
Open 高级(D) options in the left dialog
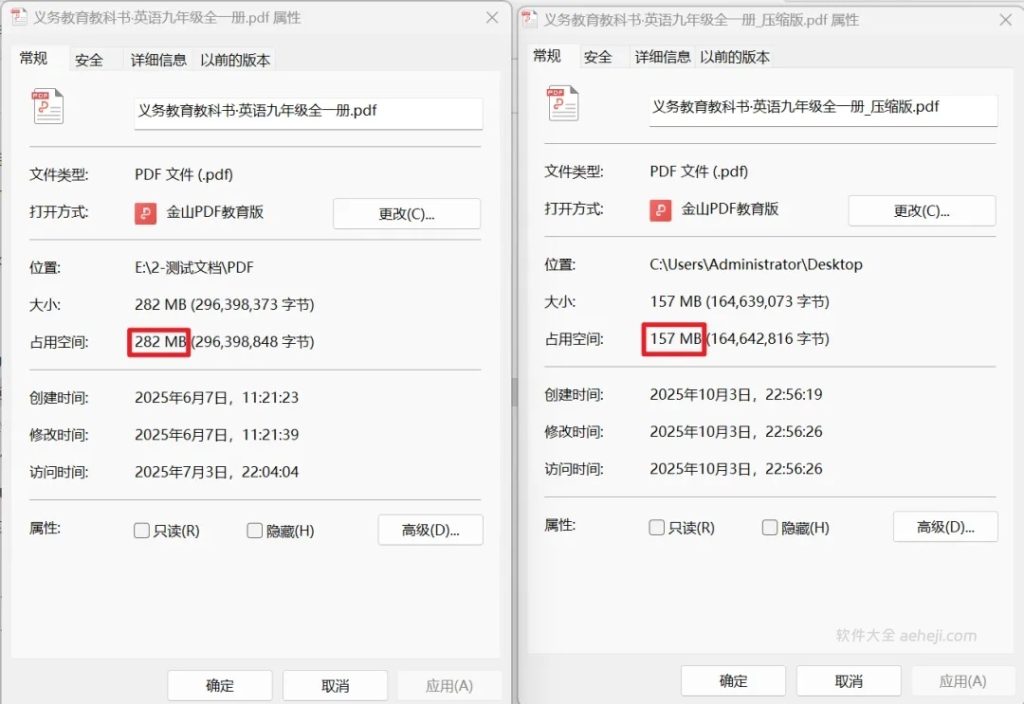point(430,530)
